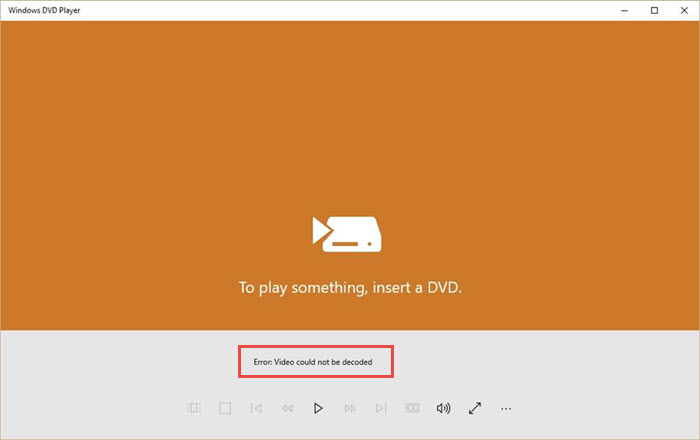This screenshot has height=440, width=700.
Task: Close the Windows DVD Player window
Action: point(684,10)
